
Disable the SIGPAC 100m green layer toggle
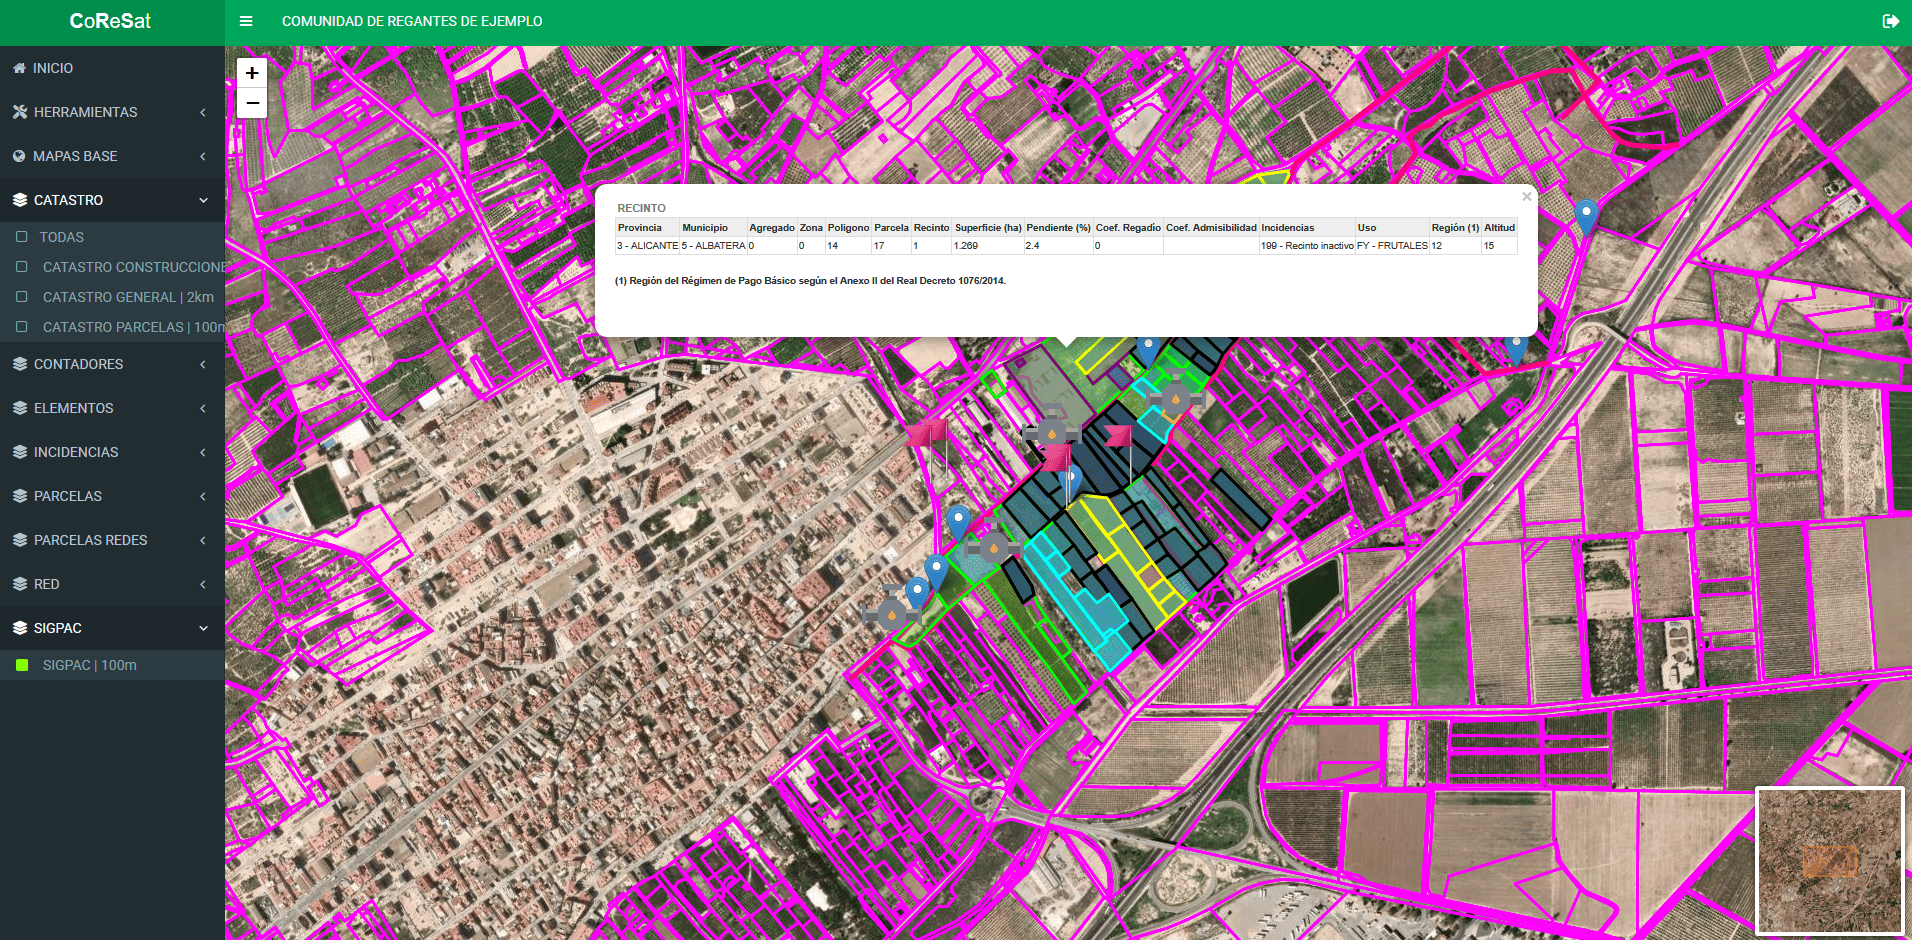(22, 665)
